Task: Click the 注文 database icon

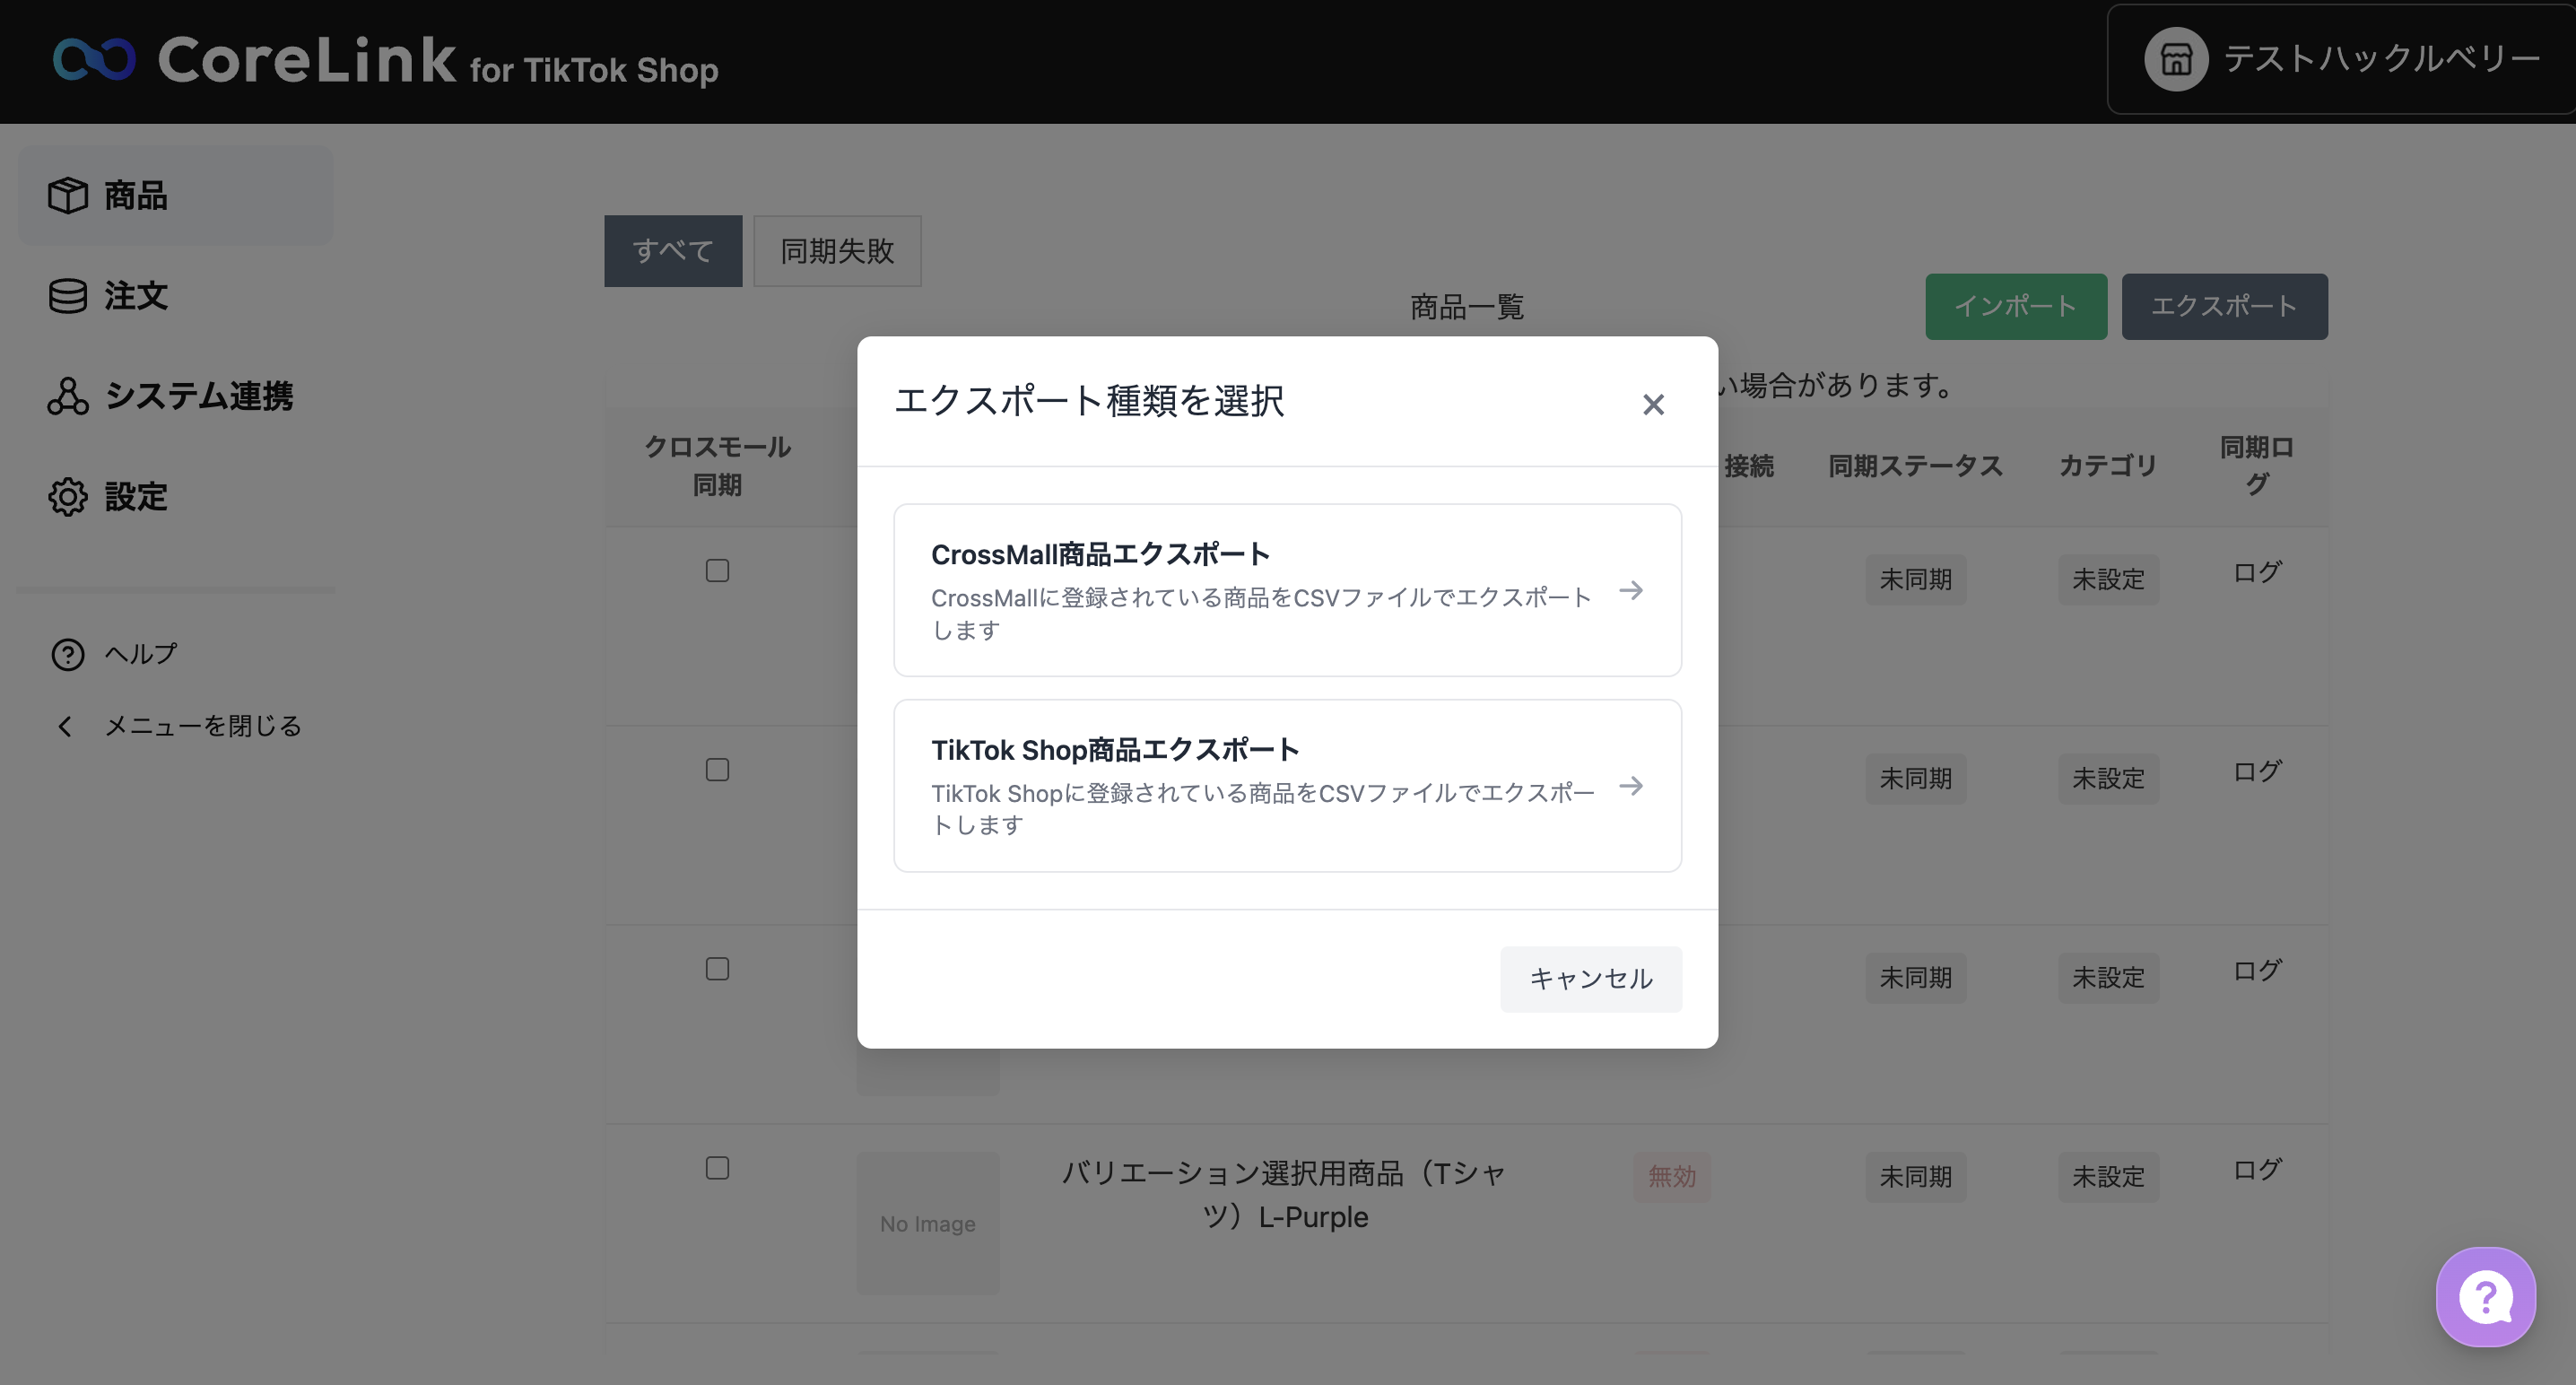Action: pyautogui.click(x=68, y=296)
